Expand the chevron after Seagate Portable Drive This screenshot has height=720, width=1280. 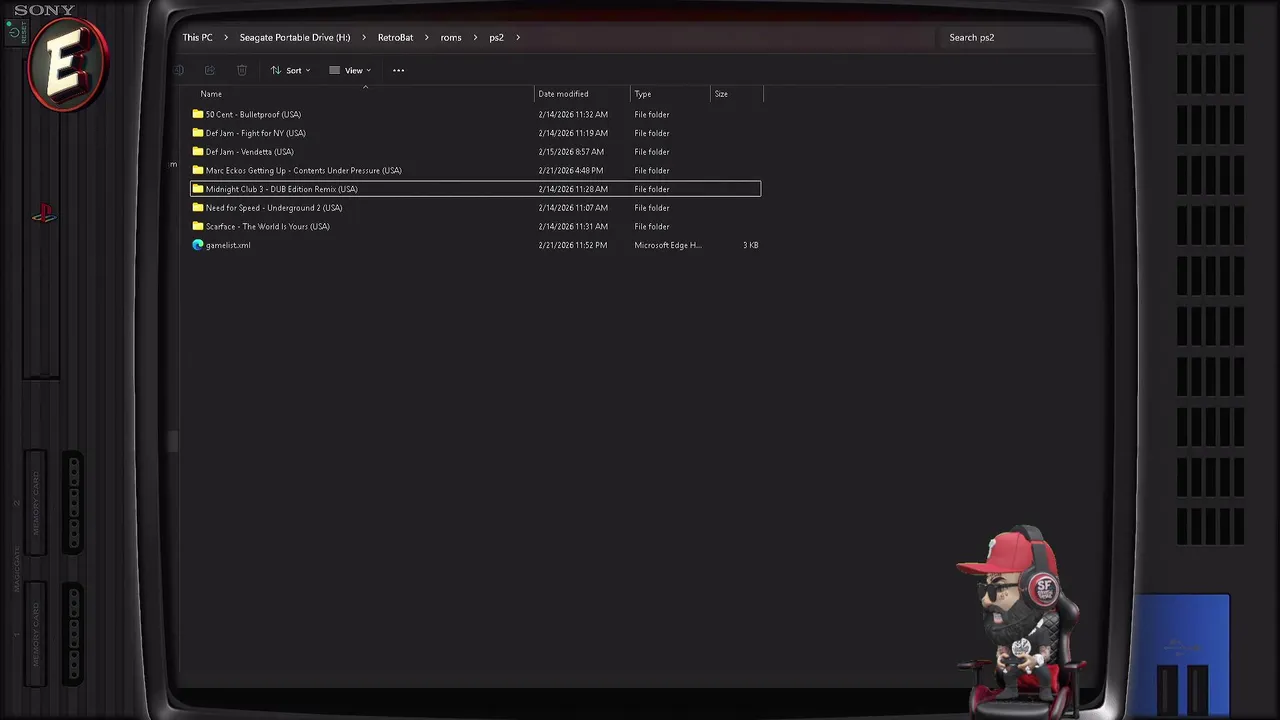(364, 37)
